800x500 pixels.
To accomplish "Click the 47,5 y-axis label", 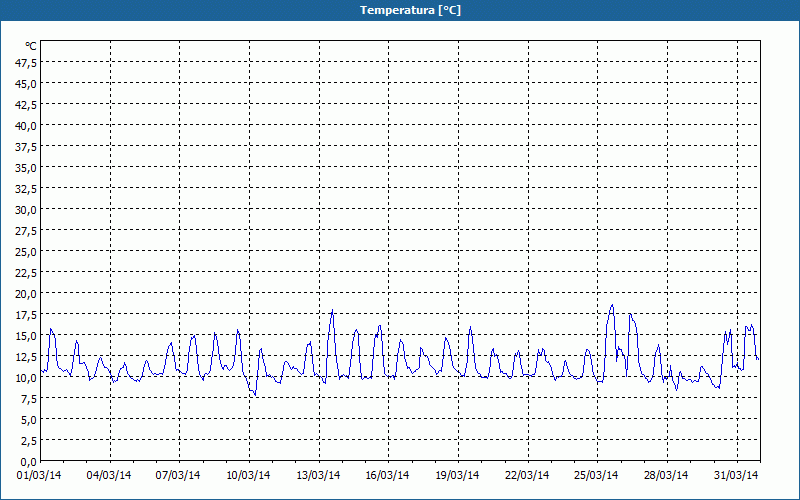I will pyautogui.click(x=27, y=62).
